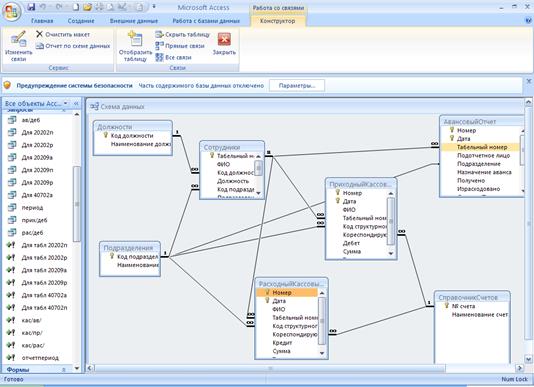This screenshot has width=534, height=387.
Task: Open the Главная ribbon tab
Action: pyautogui.click(x=42, y=21)
